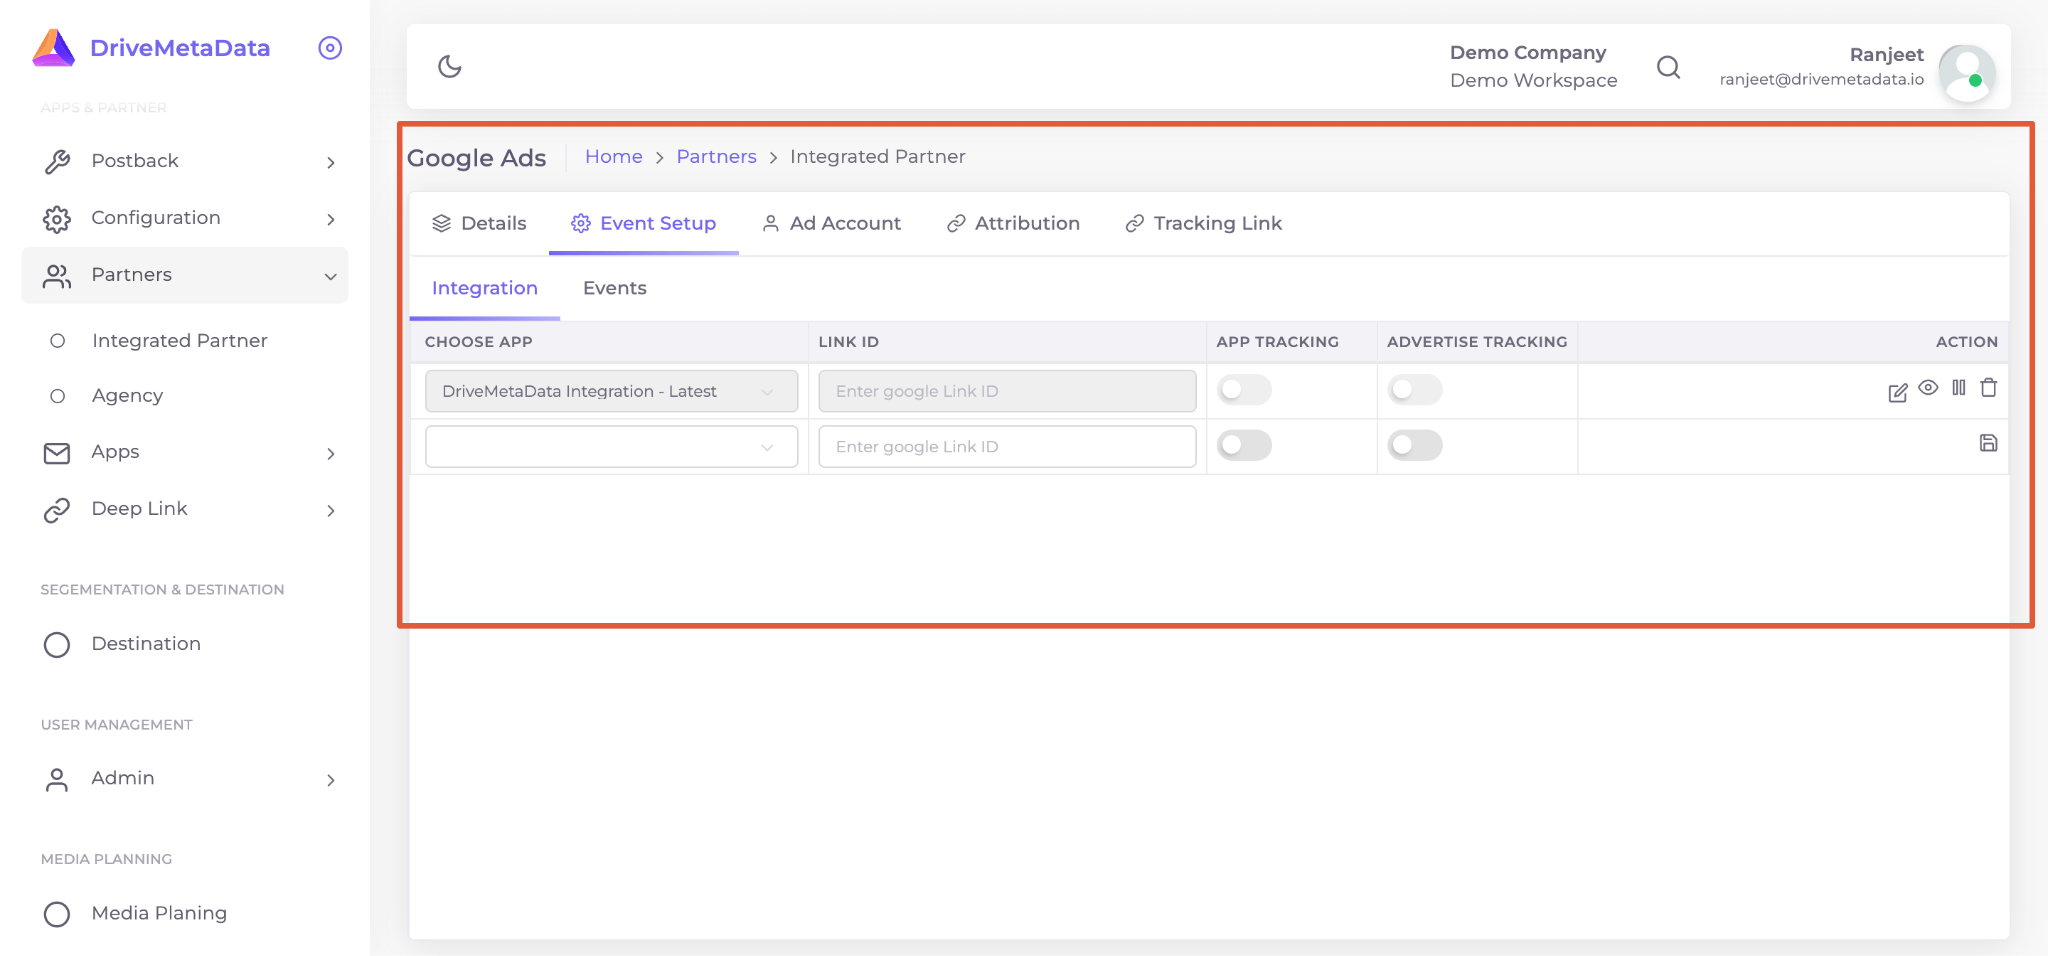Open the empty Choose App dropdown

[611, 446]
